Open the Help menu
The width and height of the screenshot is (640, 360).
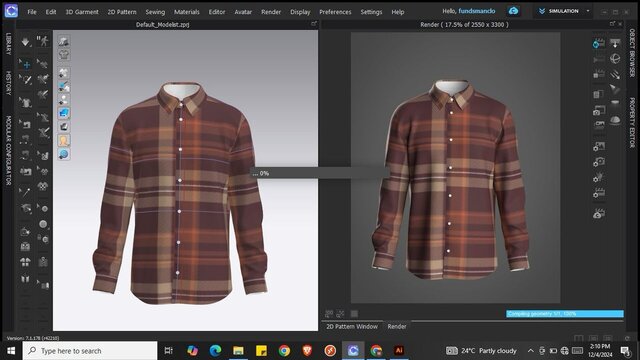point(398,12)
